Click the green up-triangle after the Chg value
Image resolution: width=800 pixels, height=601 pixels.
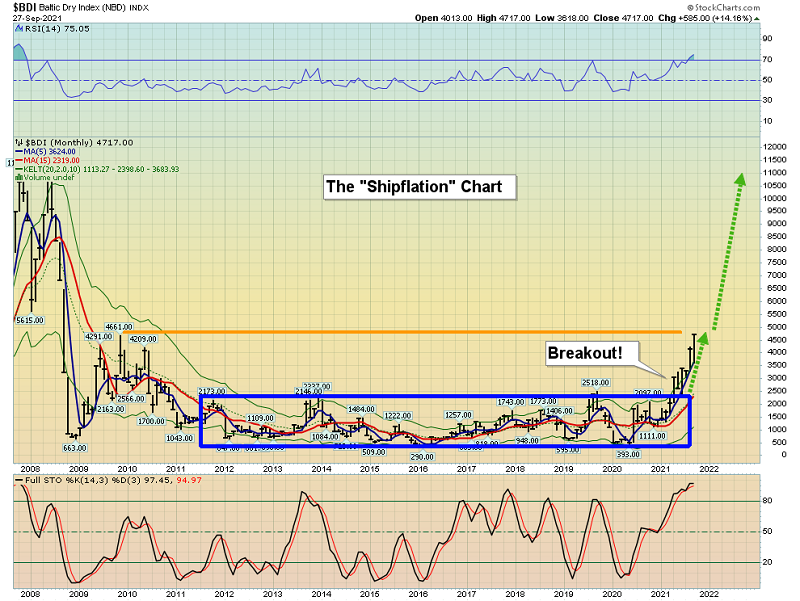click(757, 18)
